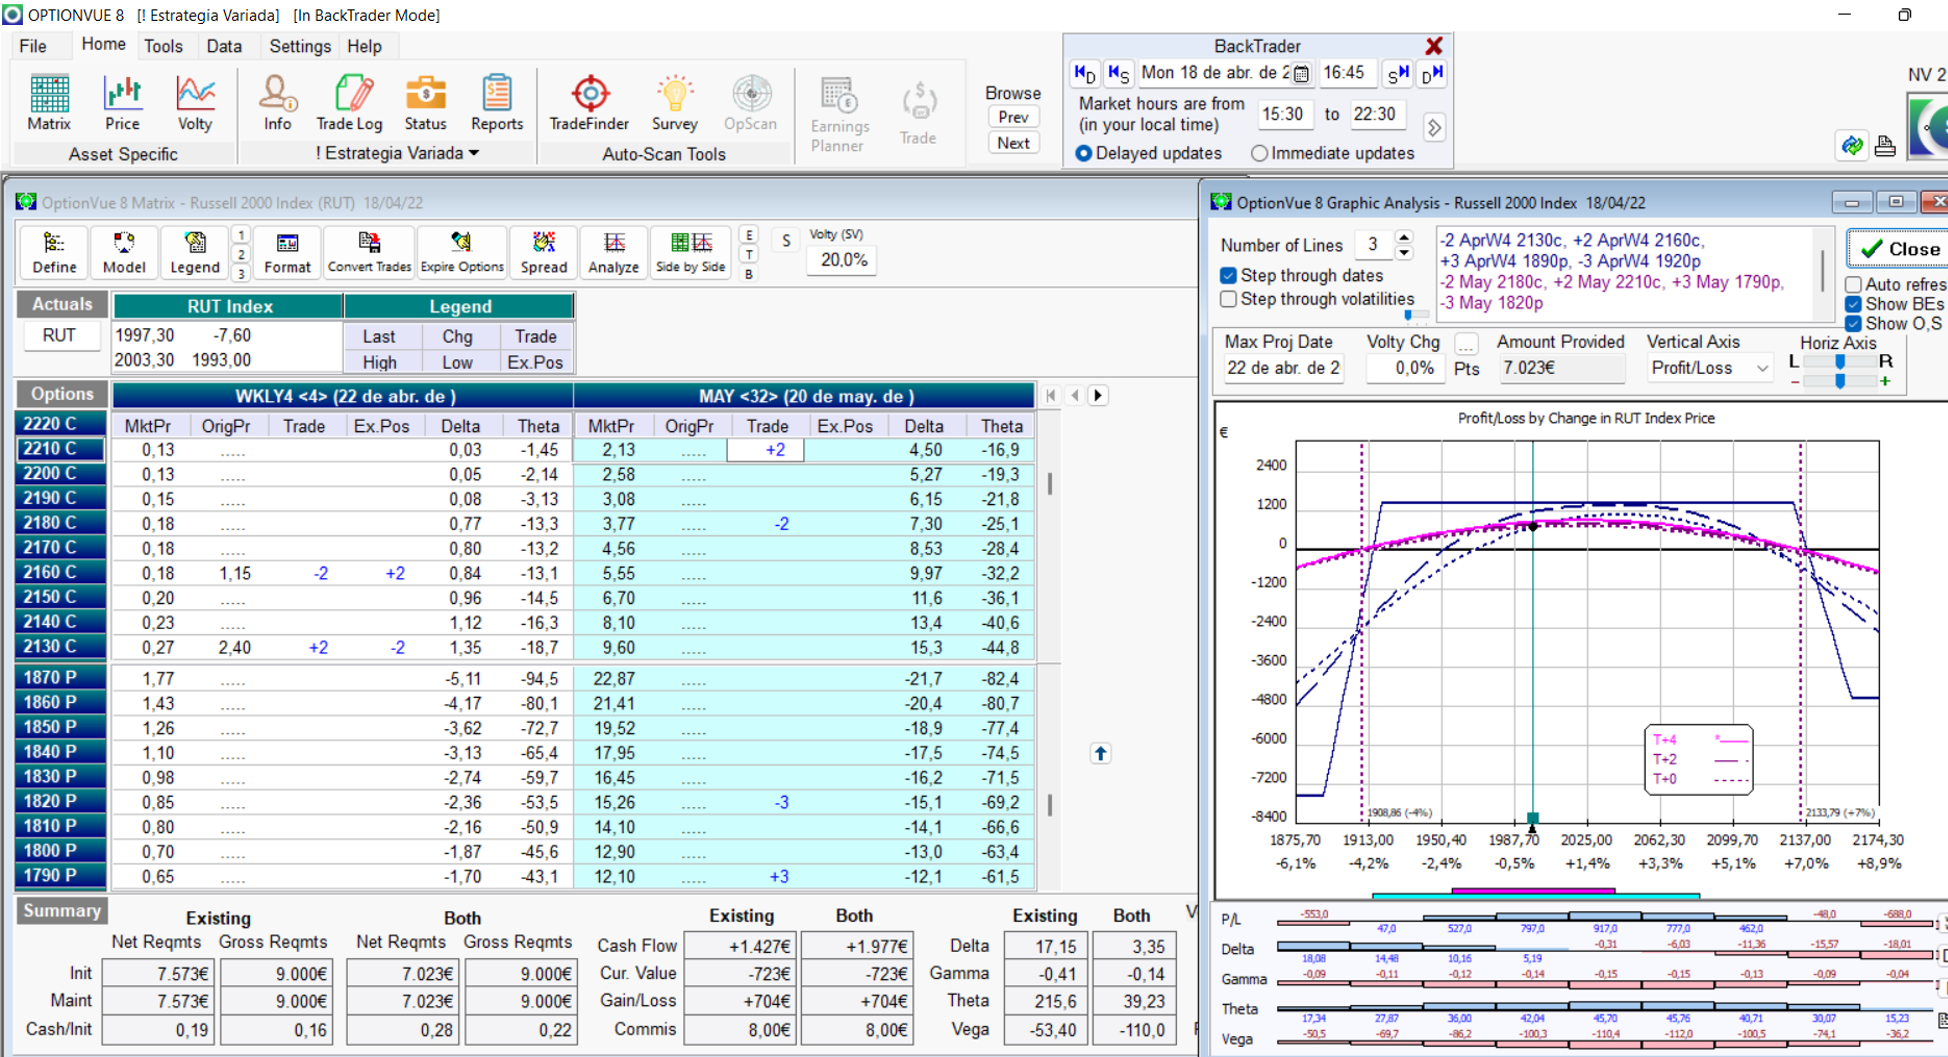Toggle the Show BEs checkbox
The width and height of the screenshot is (1948, 1057).
1853,304
